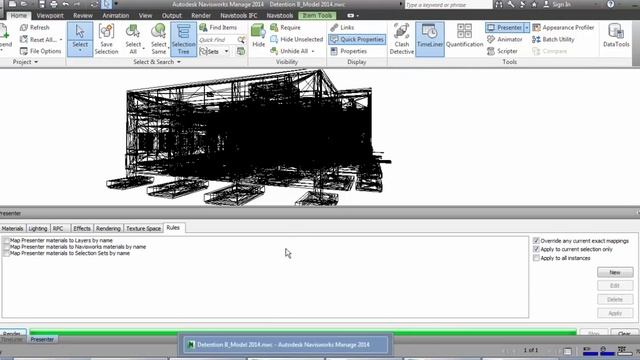Image resolution: width=640 pixels, height=360 pixels.
Task: Toggle the TimeLiner tool
Action: point(430,39)
